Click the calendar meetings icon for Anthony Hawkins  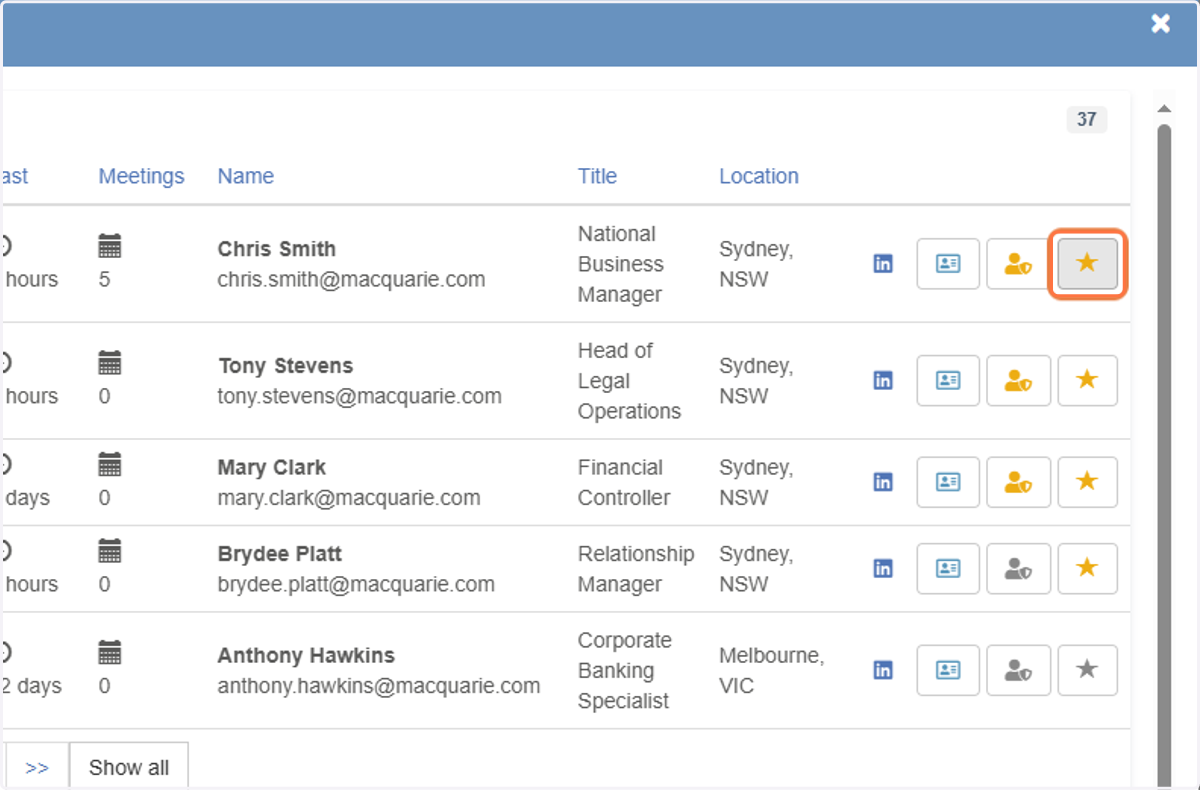[110, 652]
